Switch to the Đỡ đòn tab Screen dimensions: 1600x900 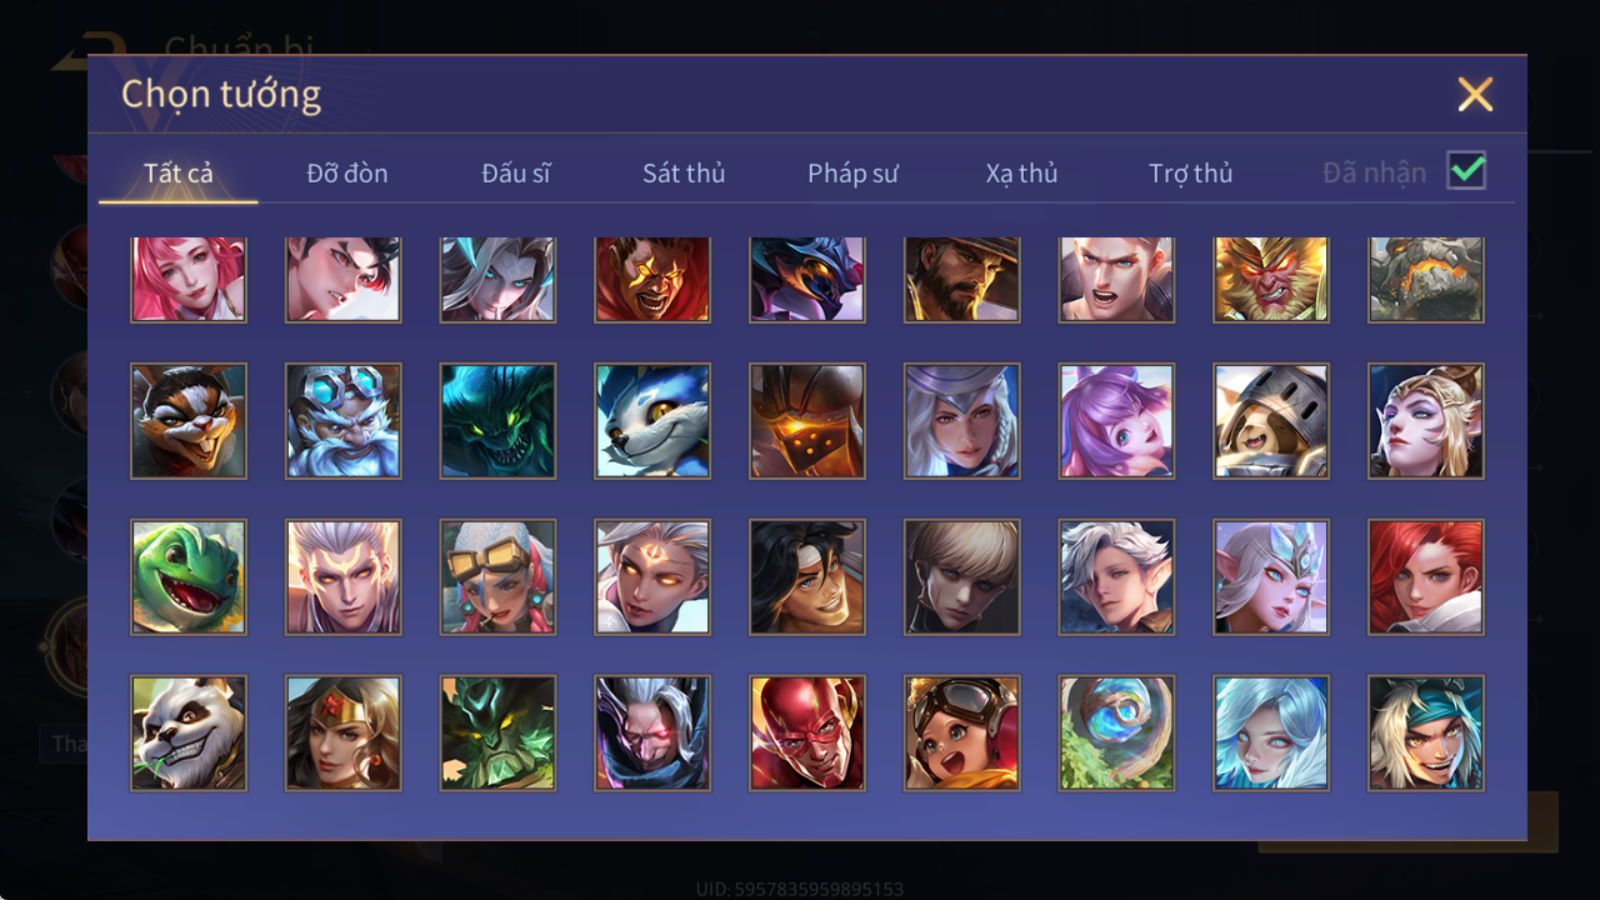click(347, 173)
